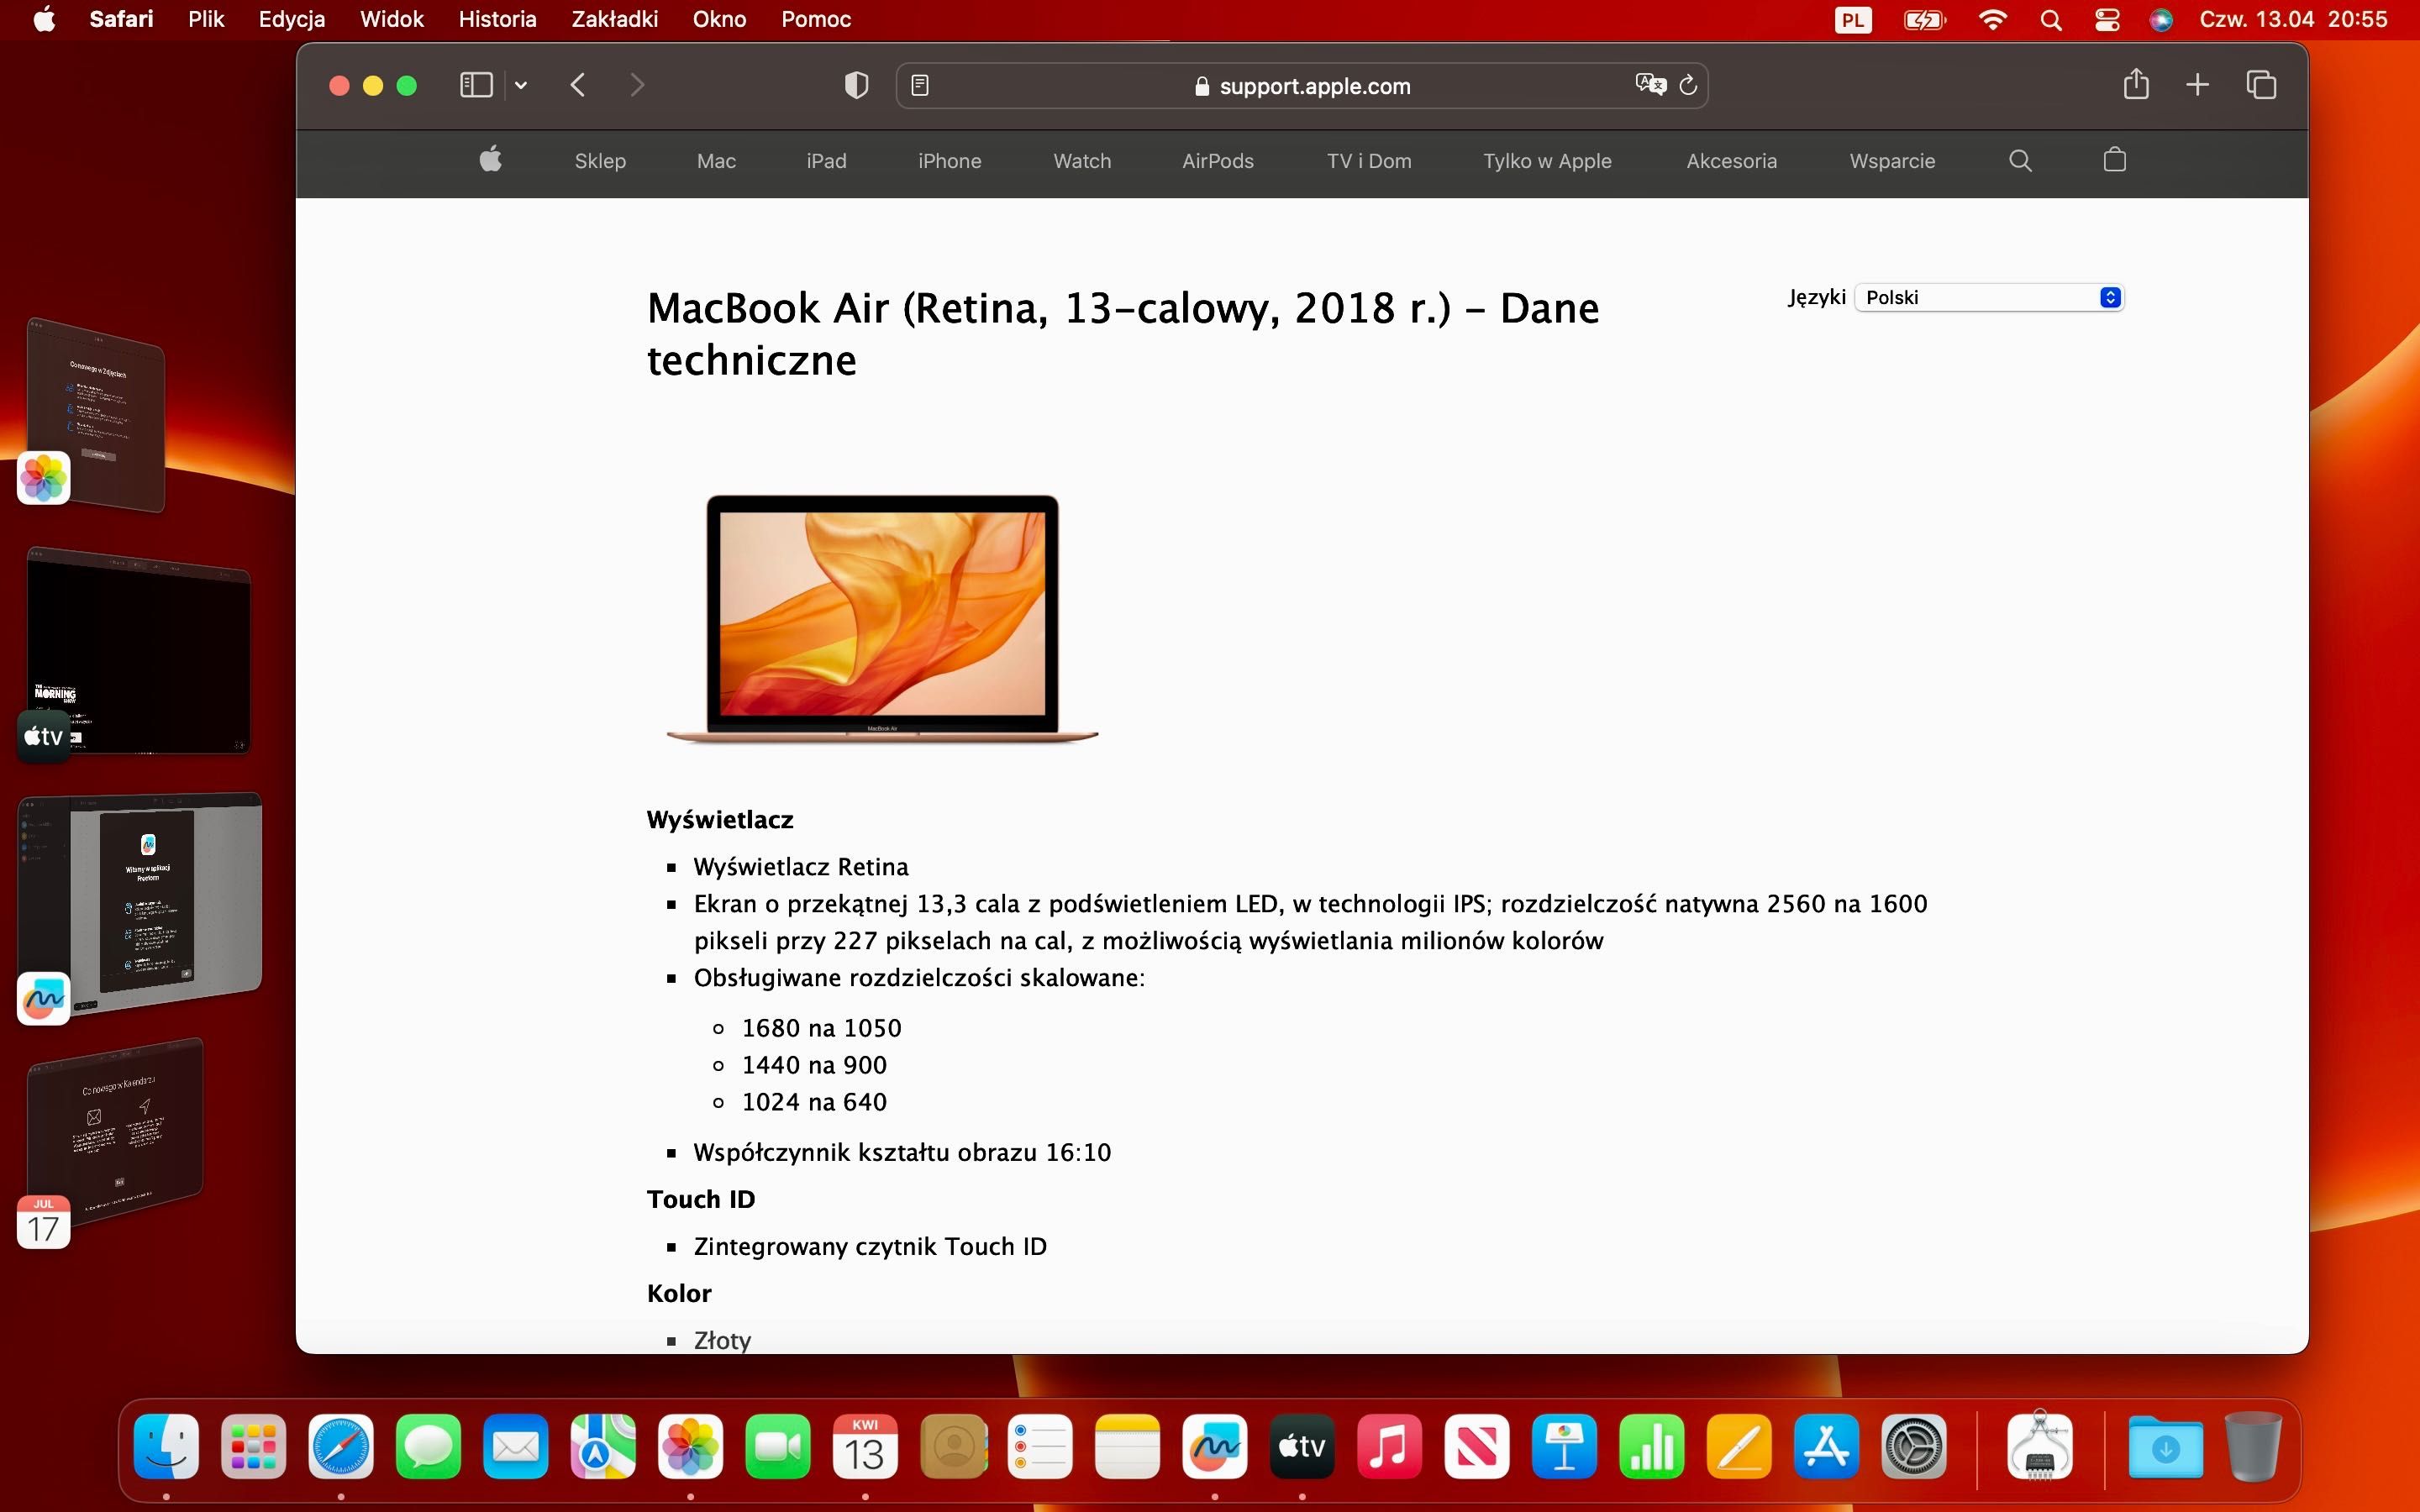The height and width of the screenshot is (1512, 2420).
Task: Open the Pomoc menu
Action: (816, 19)
